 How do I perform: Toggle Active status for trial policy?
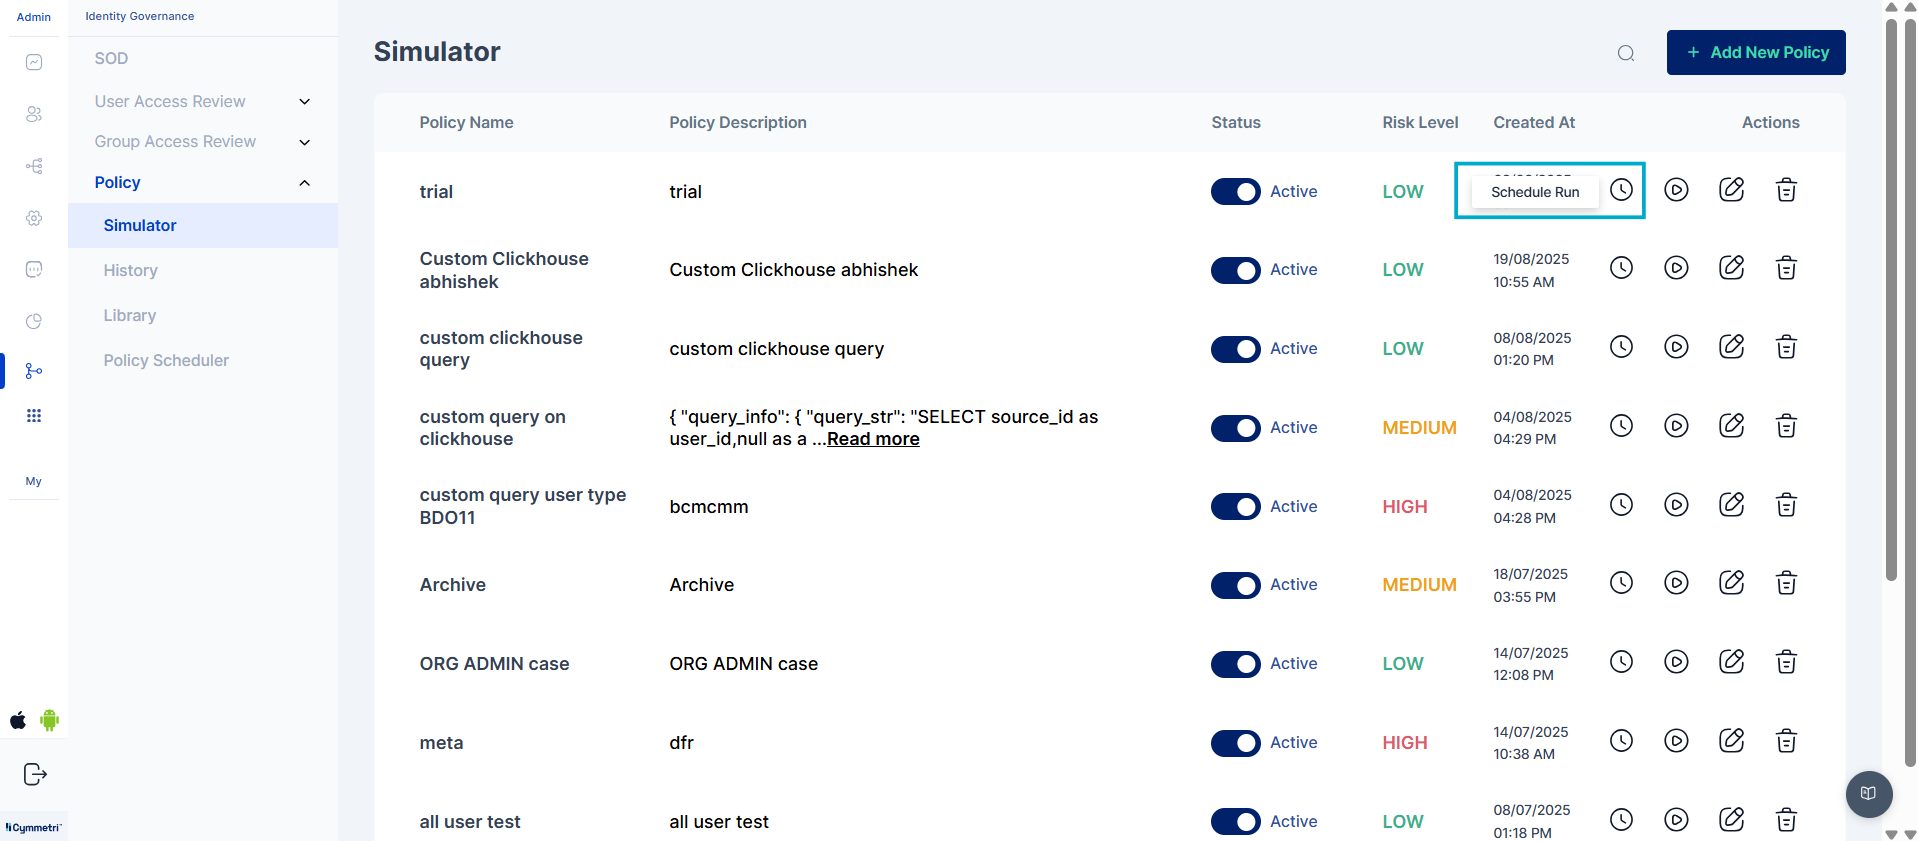pyautogui.click(x=1235, y=192)
